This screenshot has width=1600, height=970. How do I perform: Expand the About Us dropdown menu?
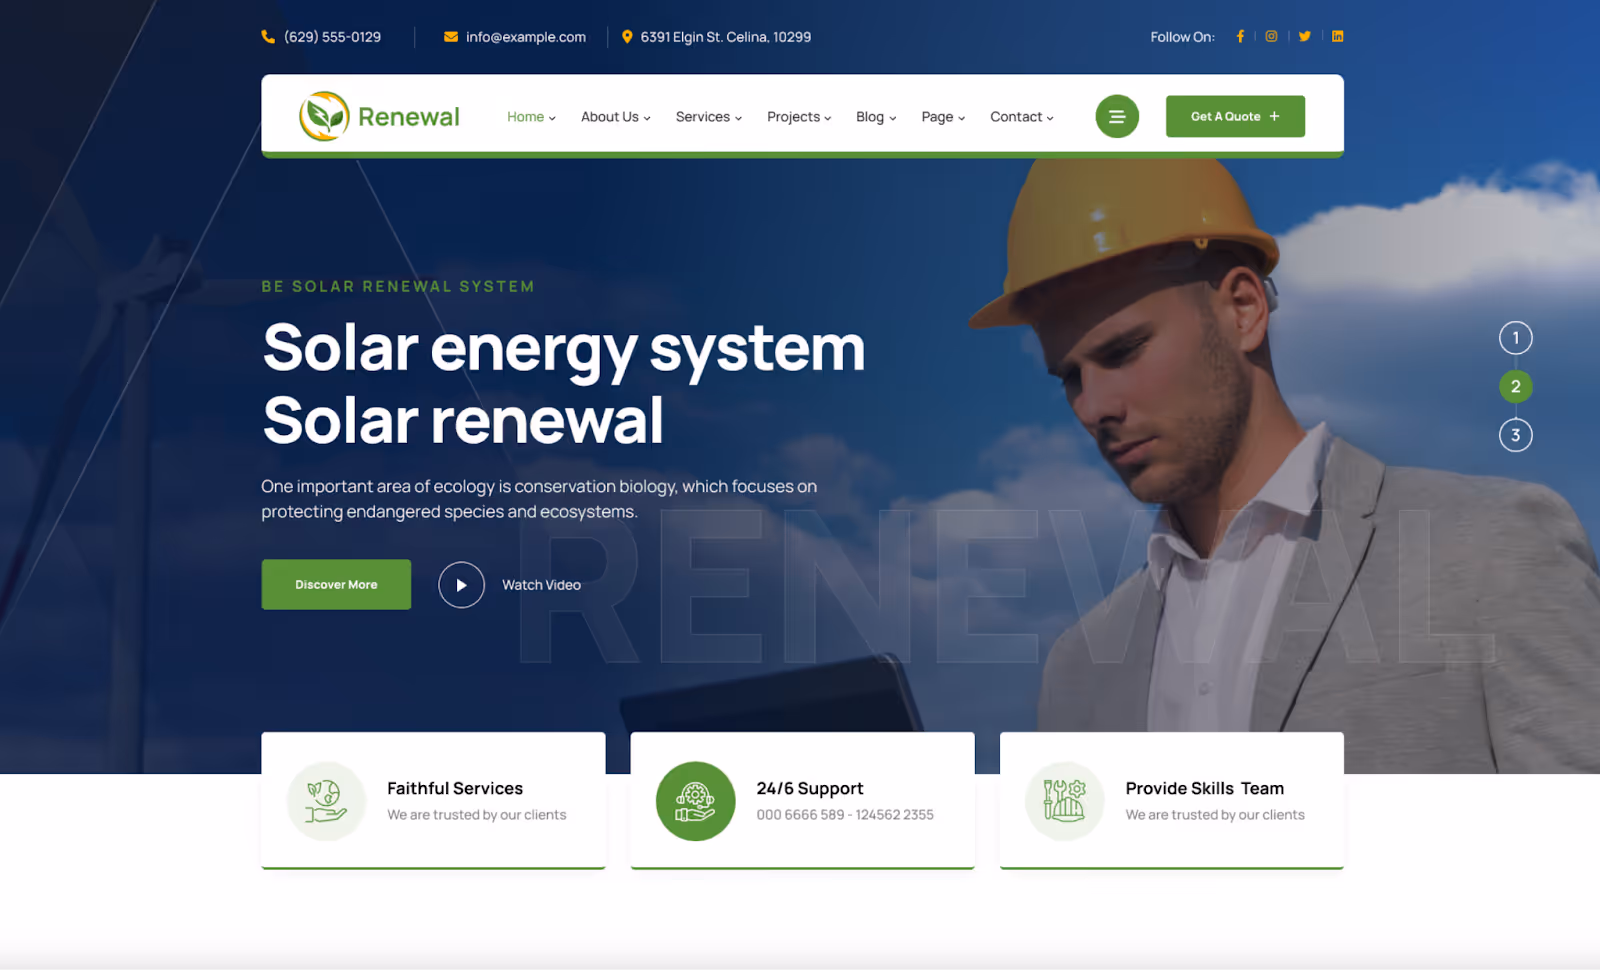tap(616, 117)
